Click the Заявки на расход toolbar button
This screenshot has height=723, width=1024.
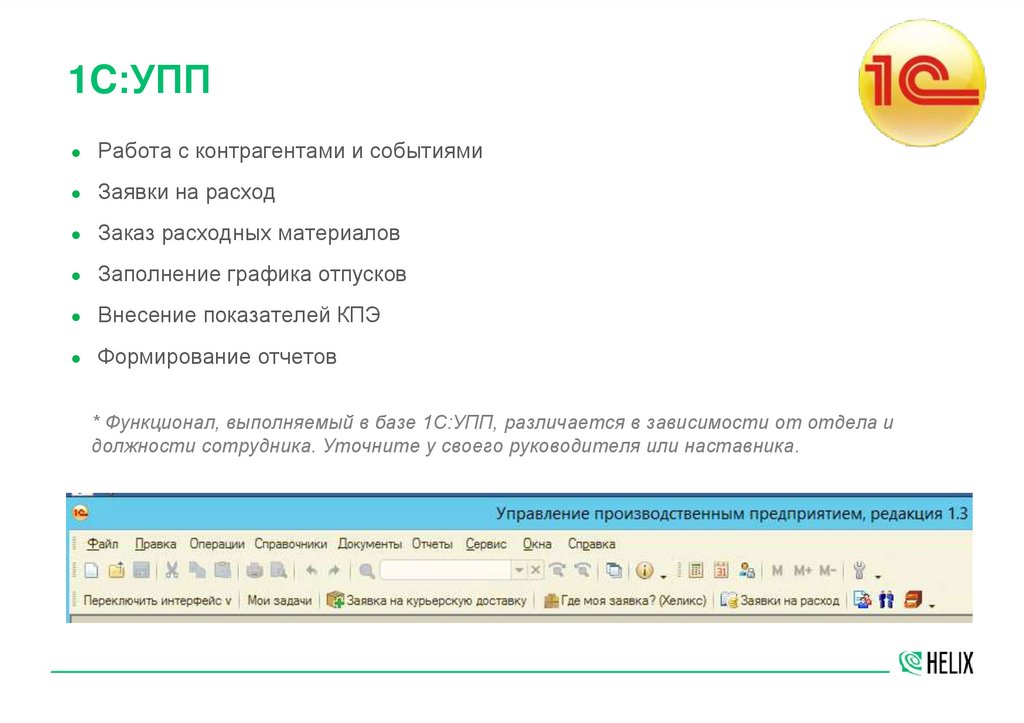[780, 600]
